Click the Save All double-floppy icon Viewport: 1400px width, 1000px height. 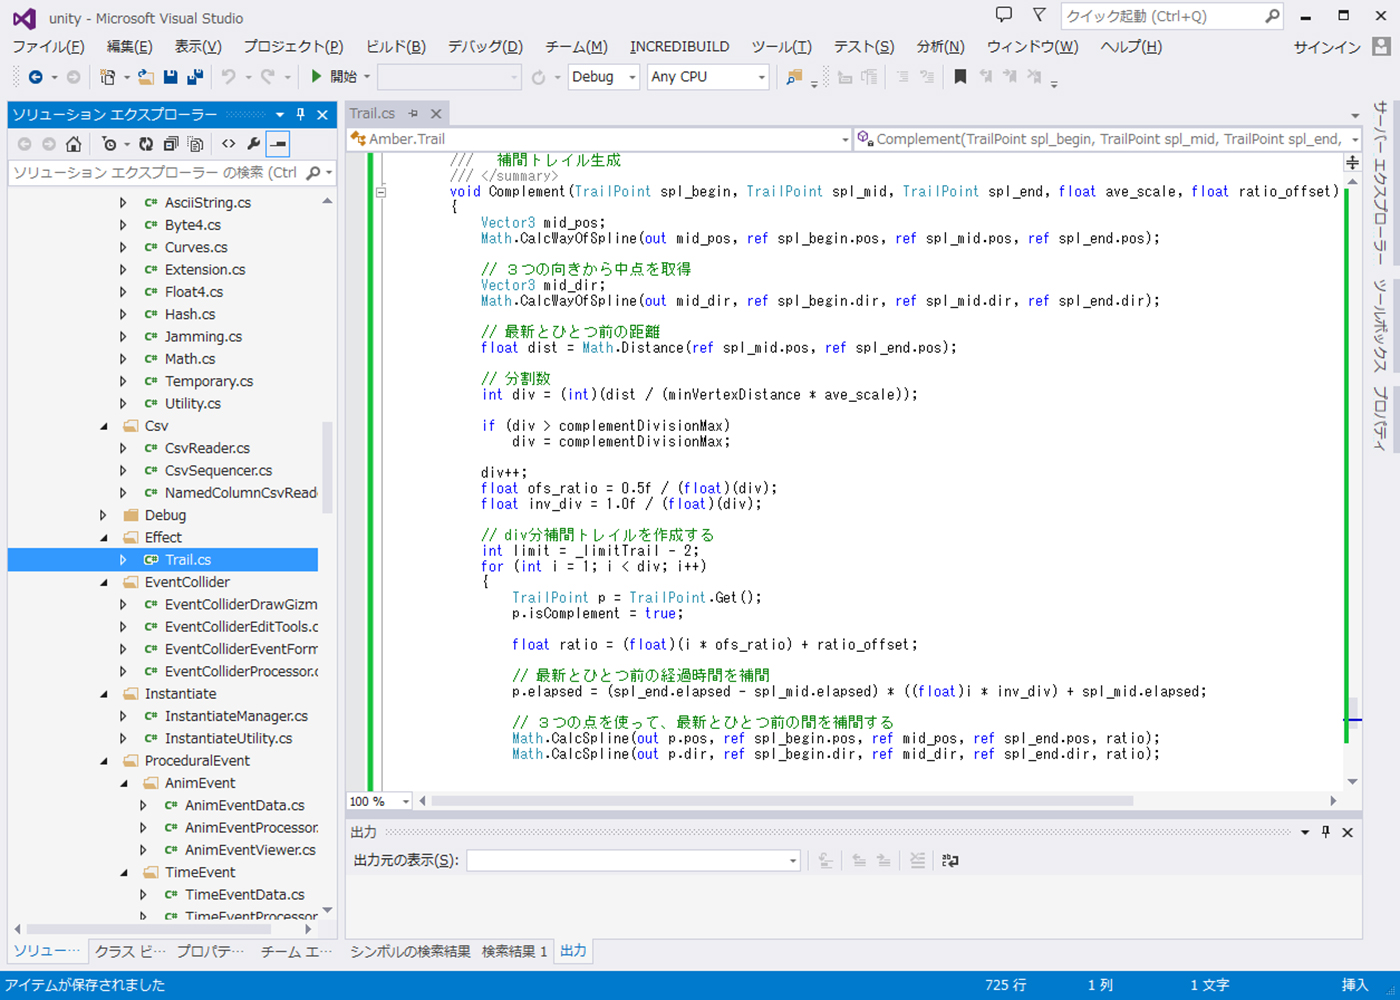195,77
